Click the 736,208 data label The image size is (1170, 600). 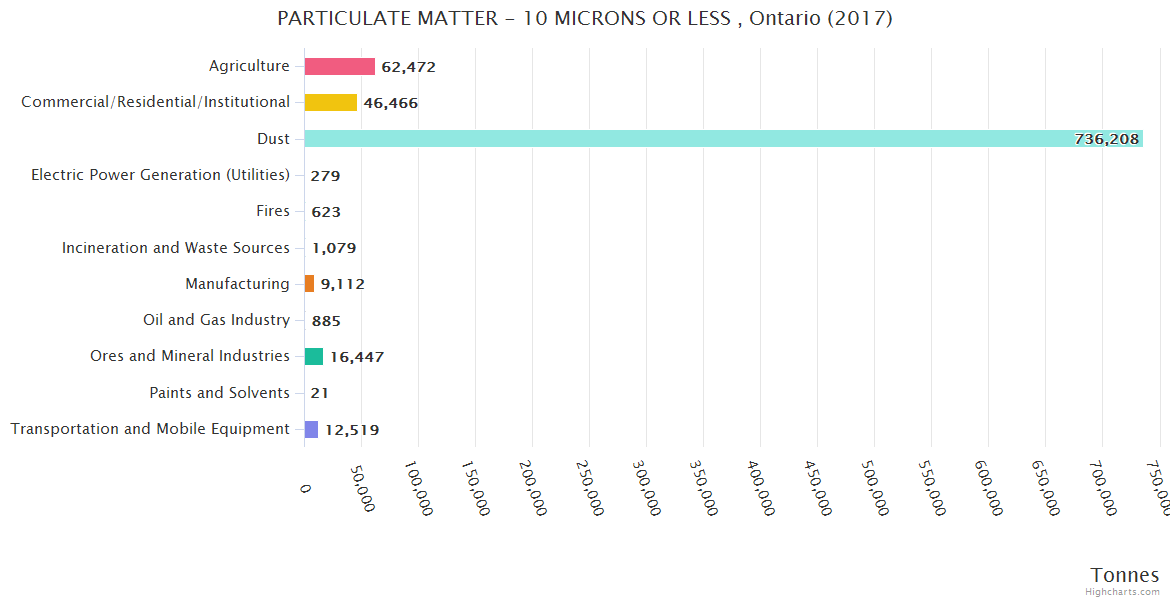click(1106, 139)
